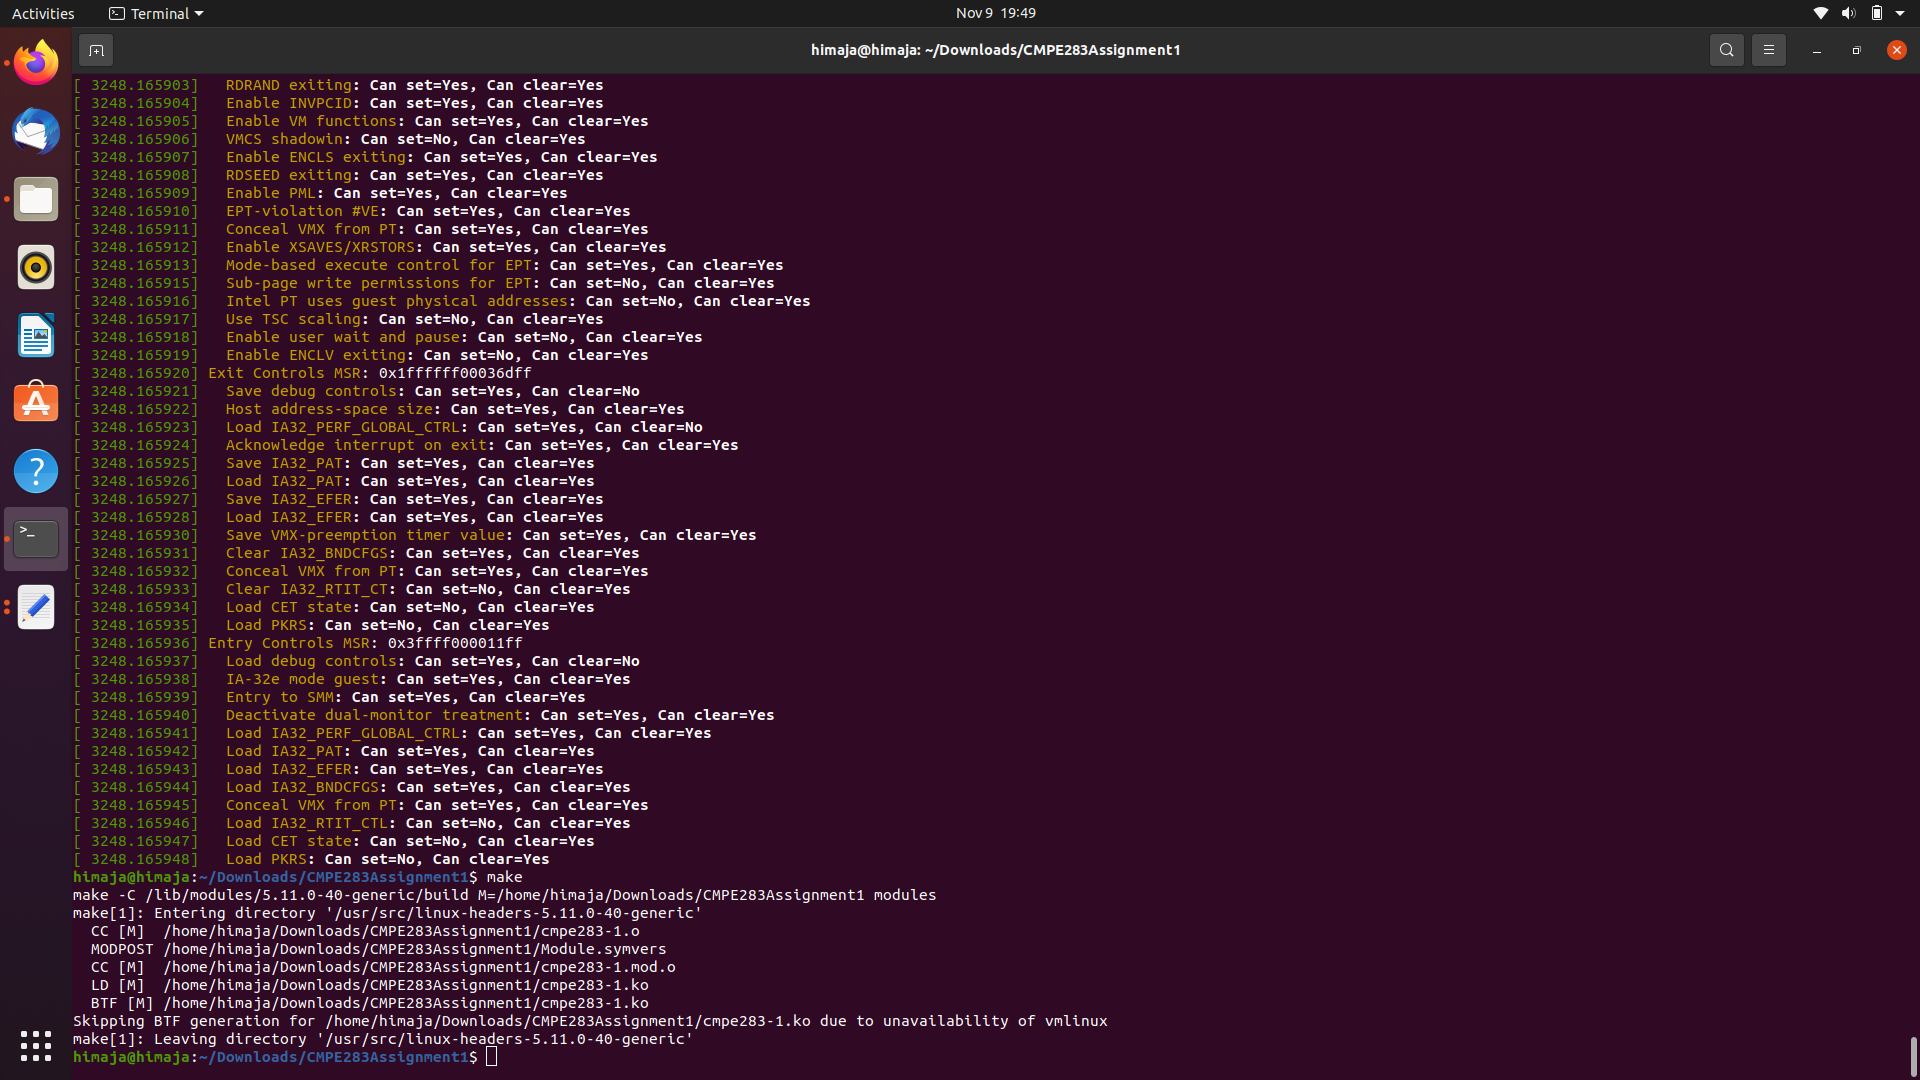Open the Nov 9 19:49 clock calendar
Viewport: 1920px width, 1080px height.
coord(995,13)
